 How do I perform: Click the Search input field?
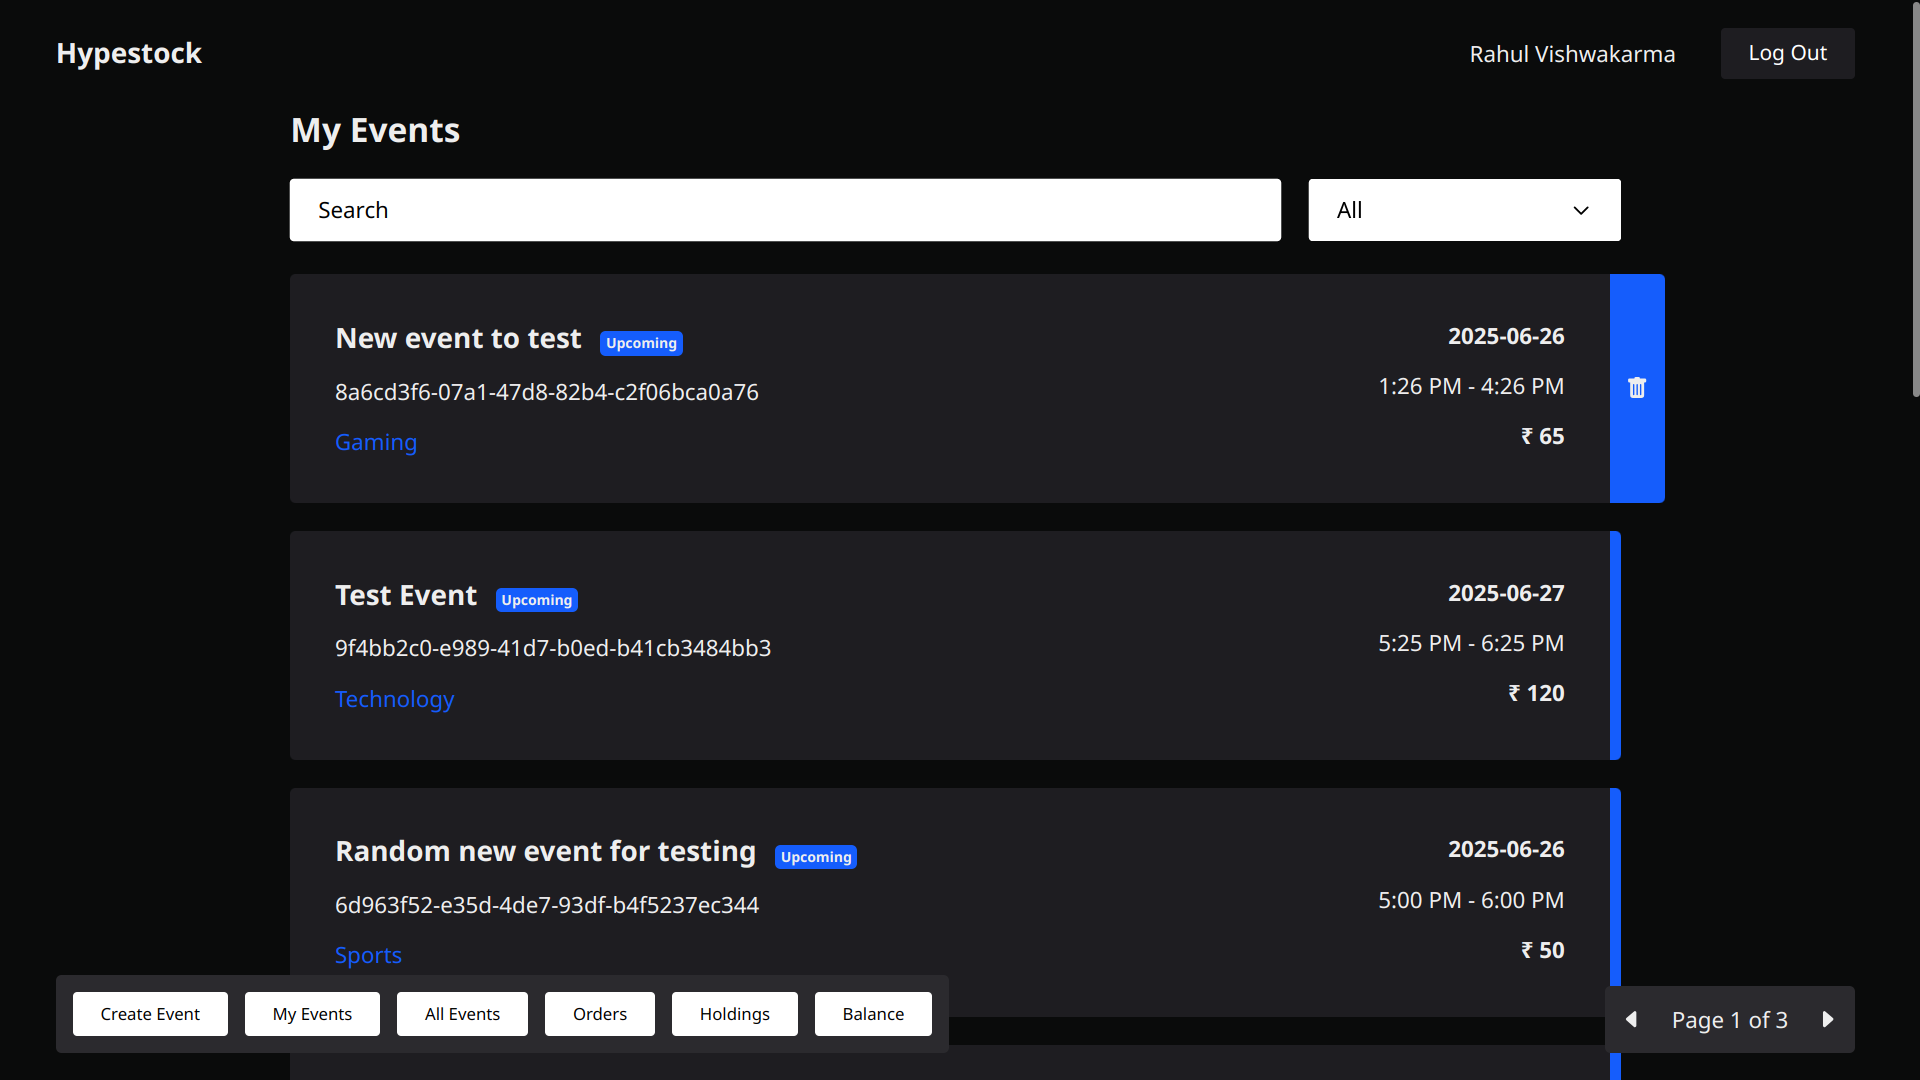(x=784, y=210)
